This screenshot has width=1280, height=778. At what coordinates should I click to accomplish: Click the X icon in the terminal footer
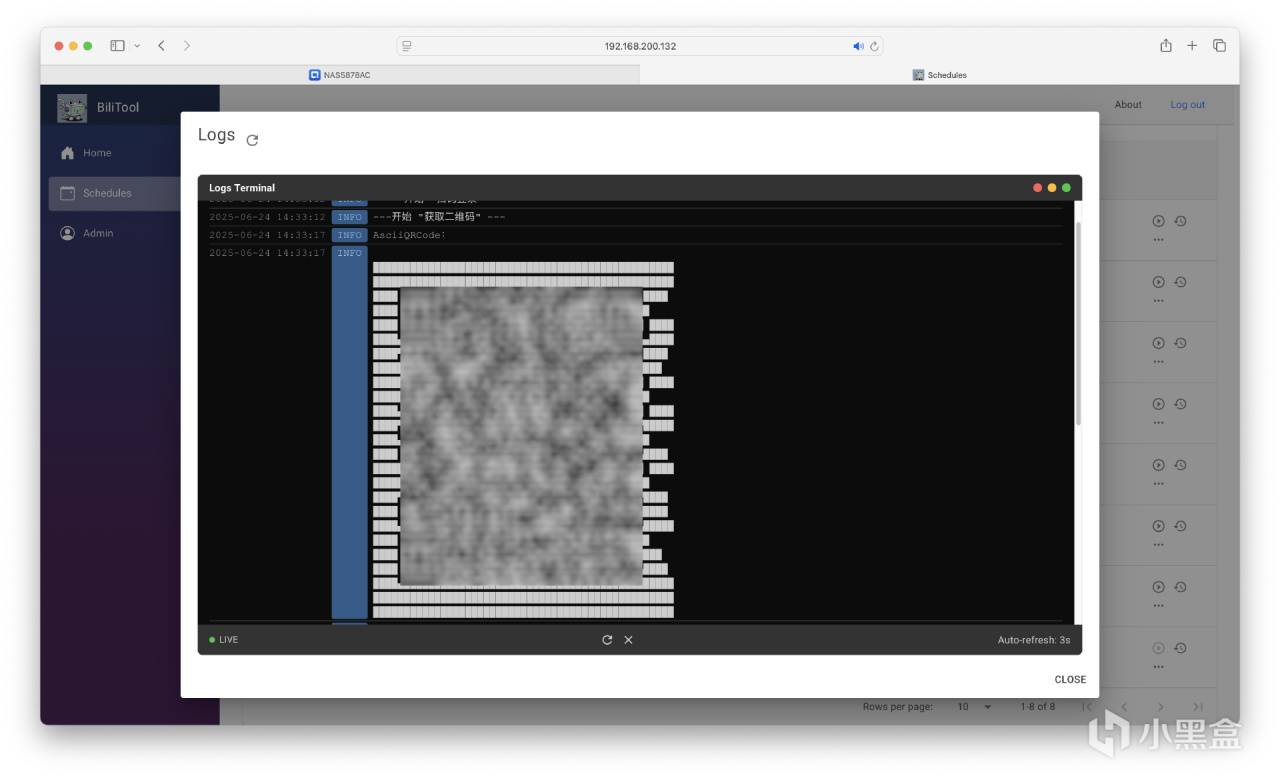tap(628, 640)
